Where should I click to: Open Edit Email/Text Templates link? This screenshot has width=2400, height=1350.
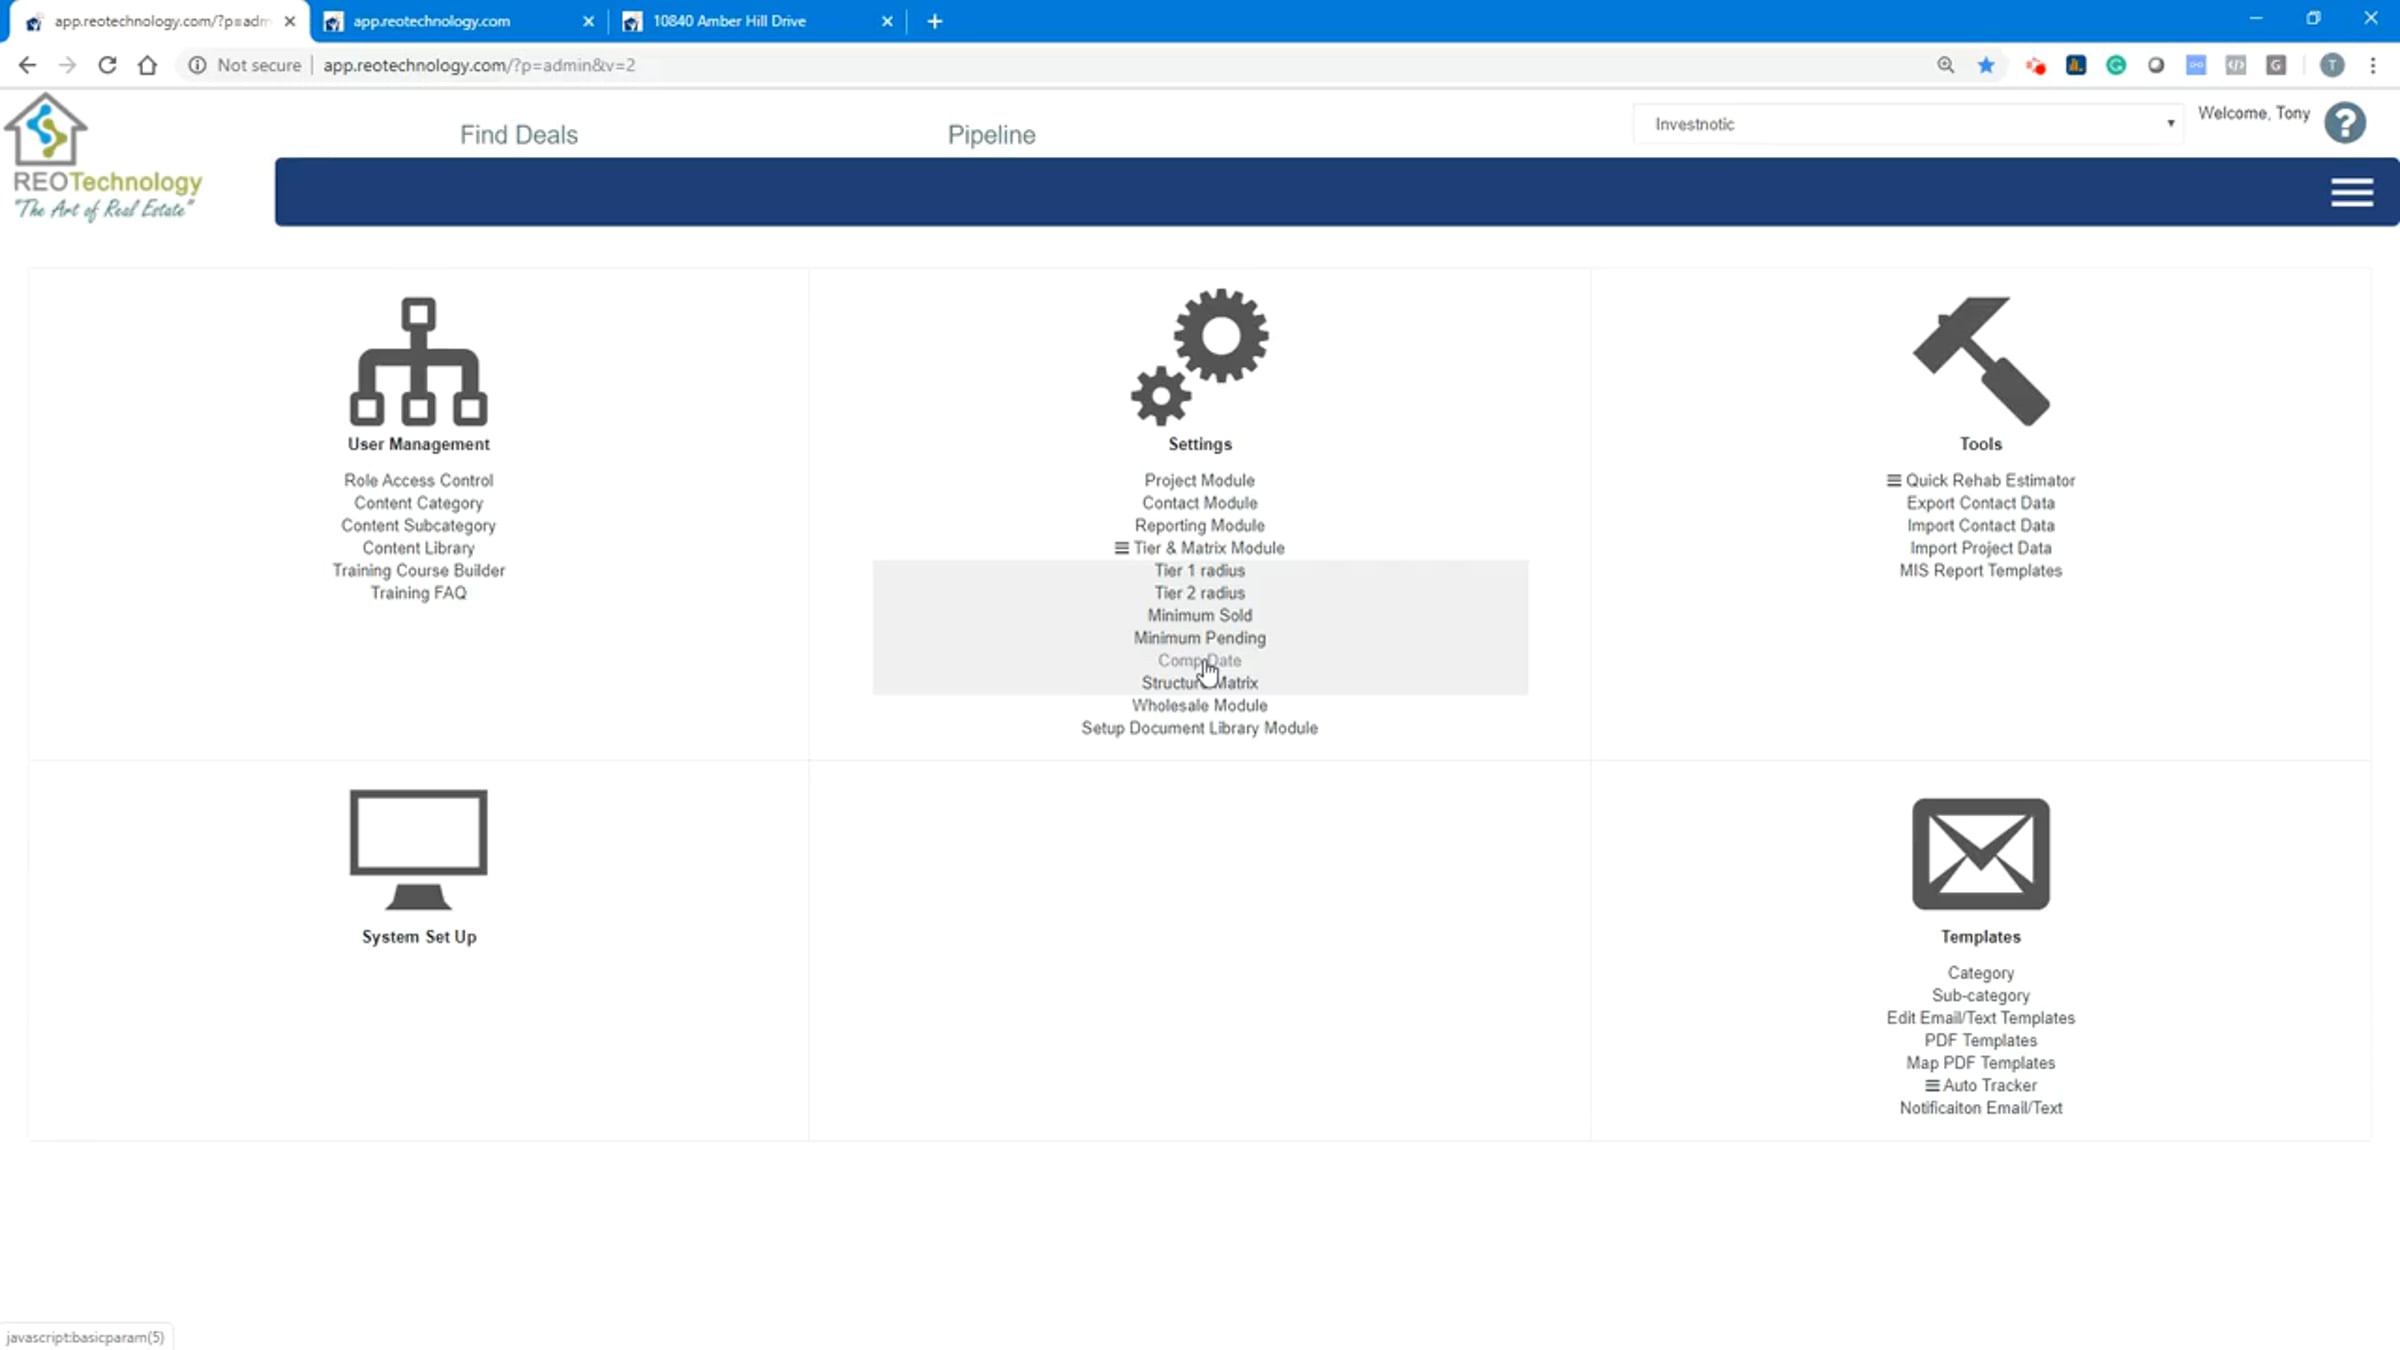1980,1018
